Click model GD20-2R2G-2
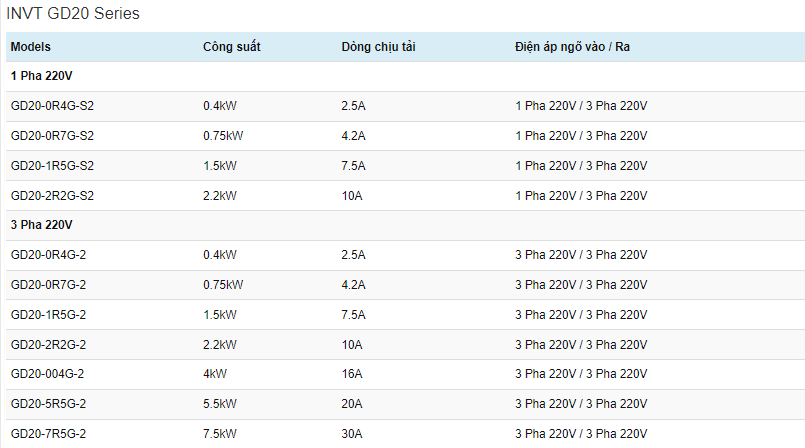805x448 pixels. 48,344
